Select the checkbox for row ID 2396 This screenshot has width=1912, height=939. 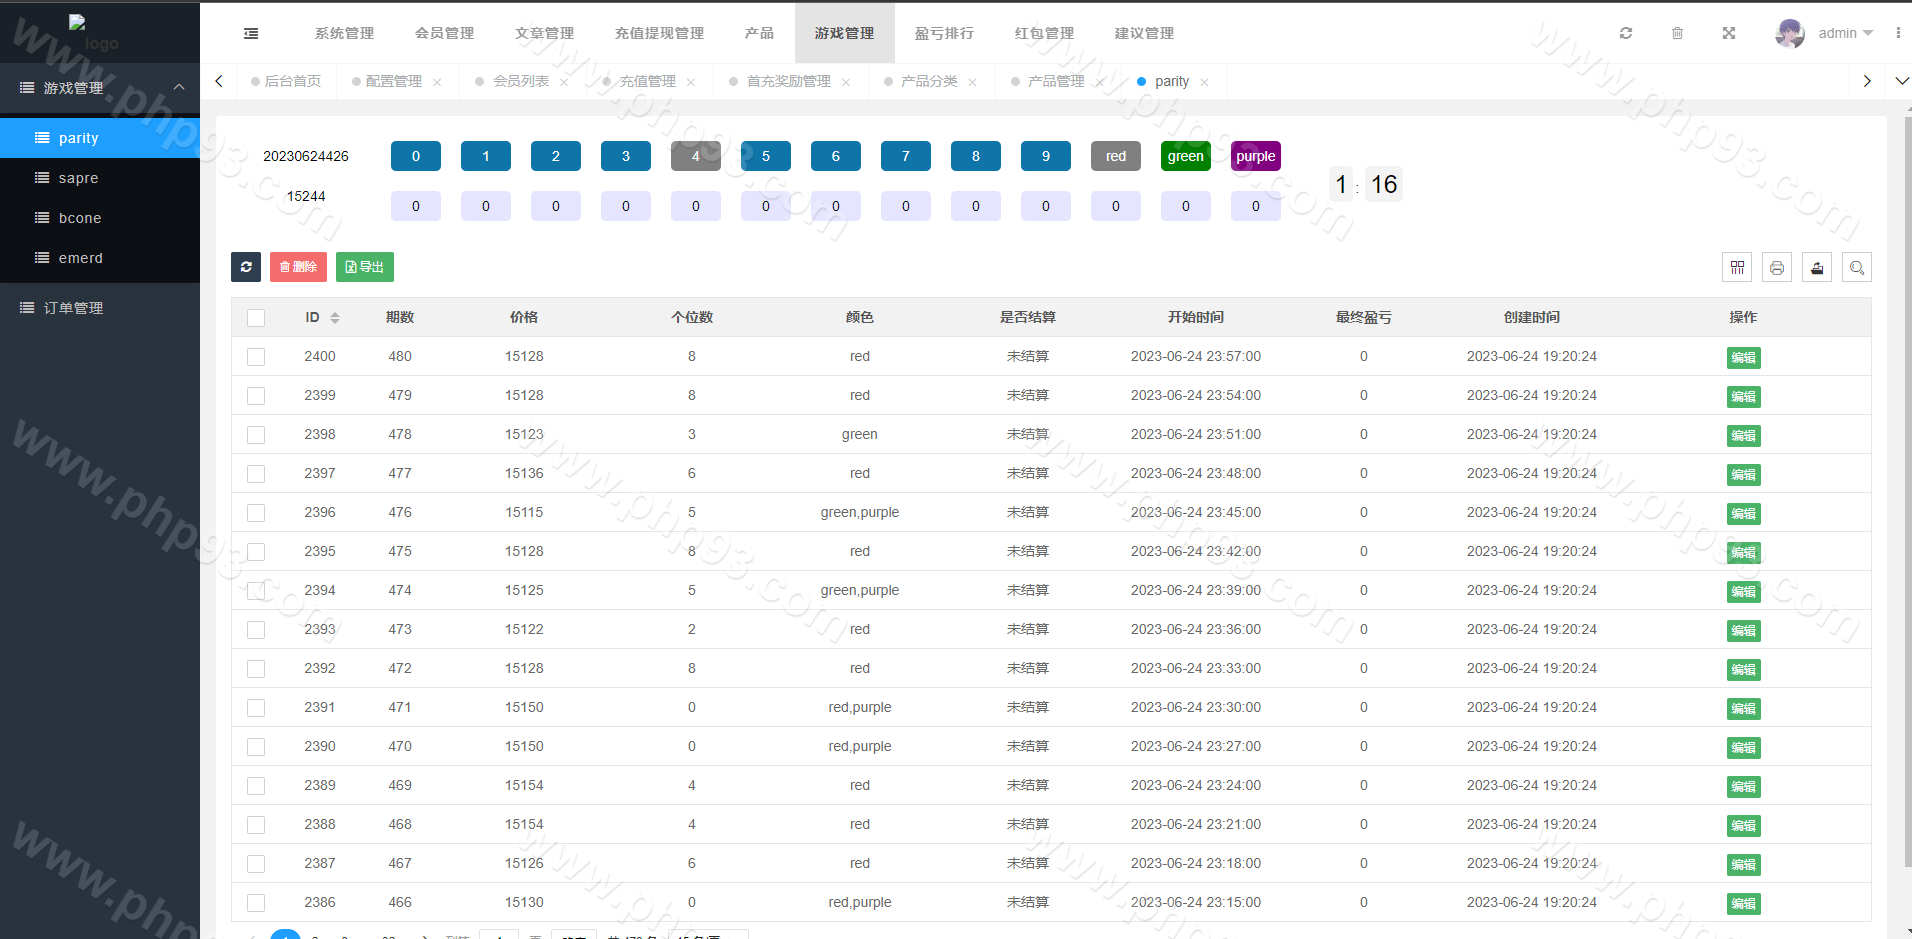point(256,513)
